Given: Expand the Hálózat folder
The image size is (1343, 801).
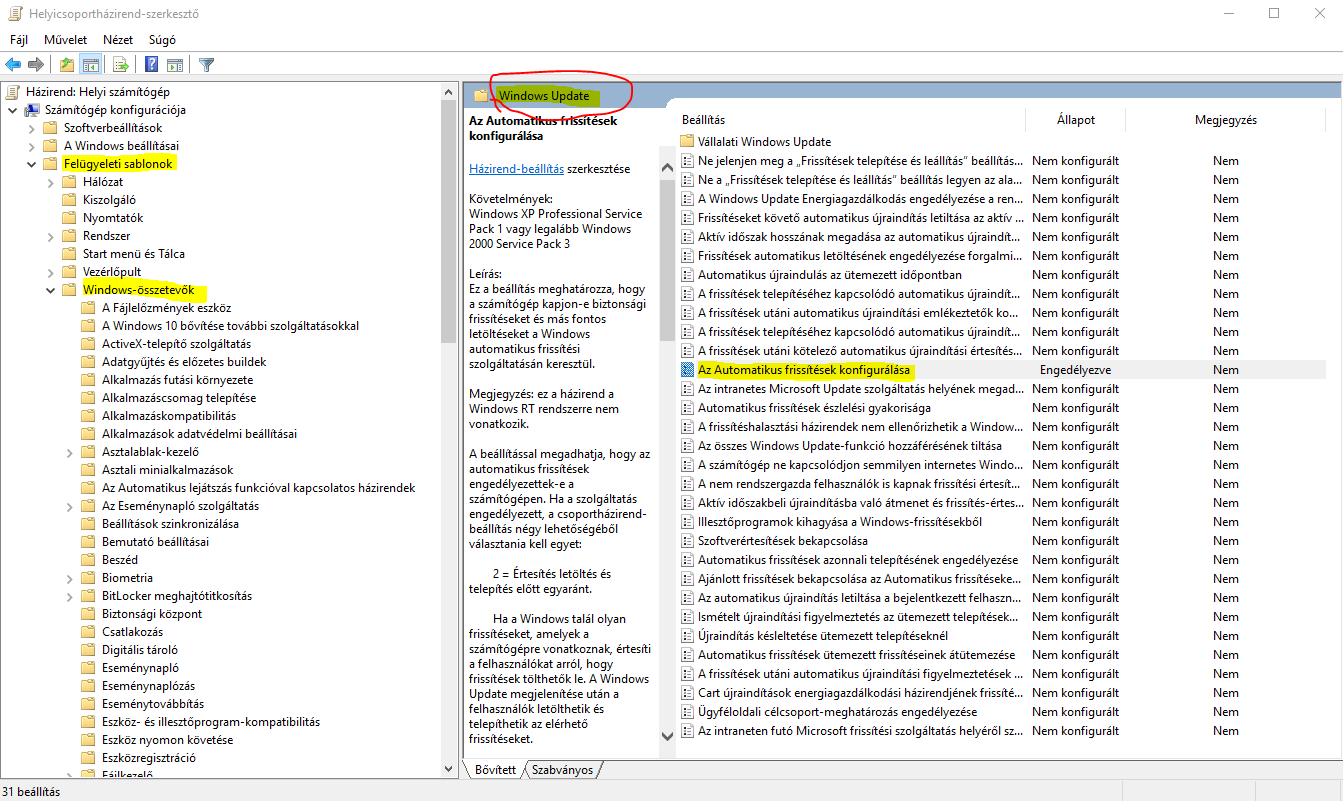Looking at the screenshot, I should 51,182.
